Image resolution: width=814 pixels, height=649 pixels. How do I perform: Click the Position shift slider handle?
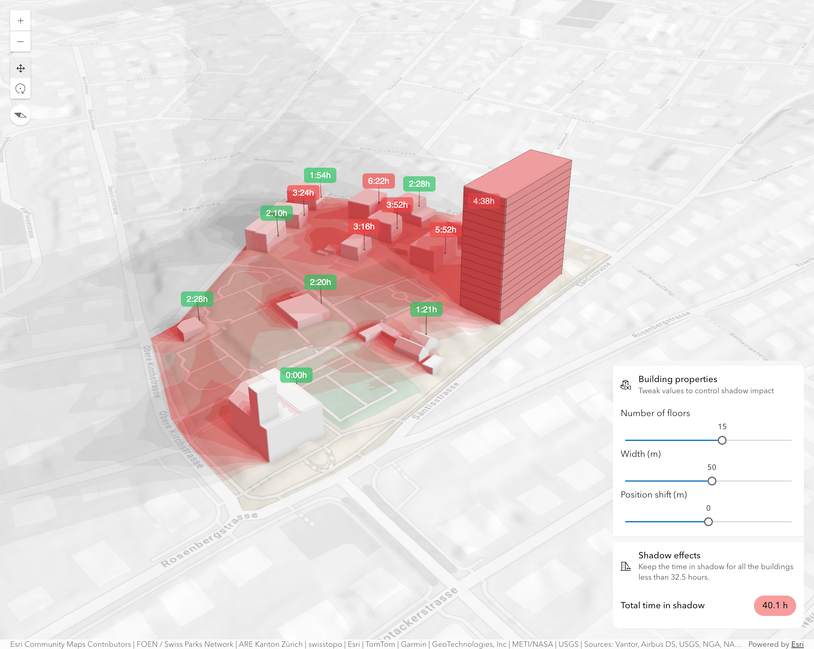click(708, 521)
